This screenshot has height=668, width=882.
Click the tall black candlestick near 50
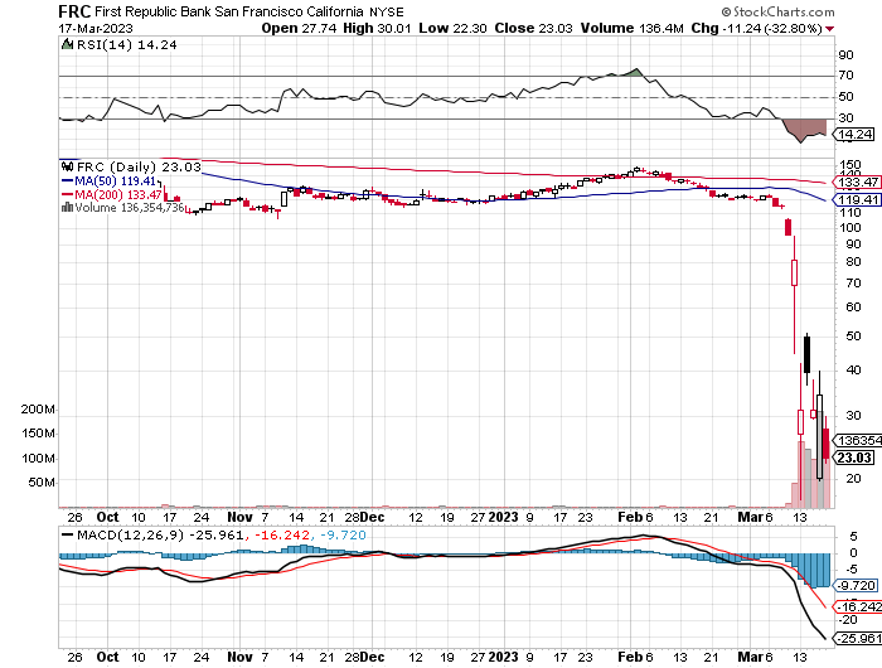click(x=807, y=354)
